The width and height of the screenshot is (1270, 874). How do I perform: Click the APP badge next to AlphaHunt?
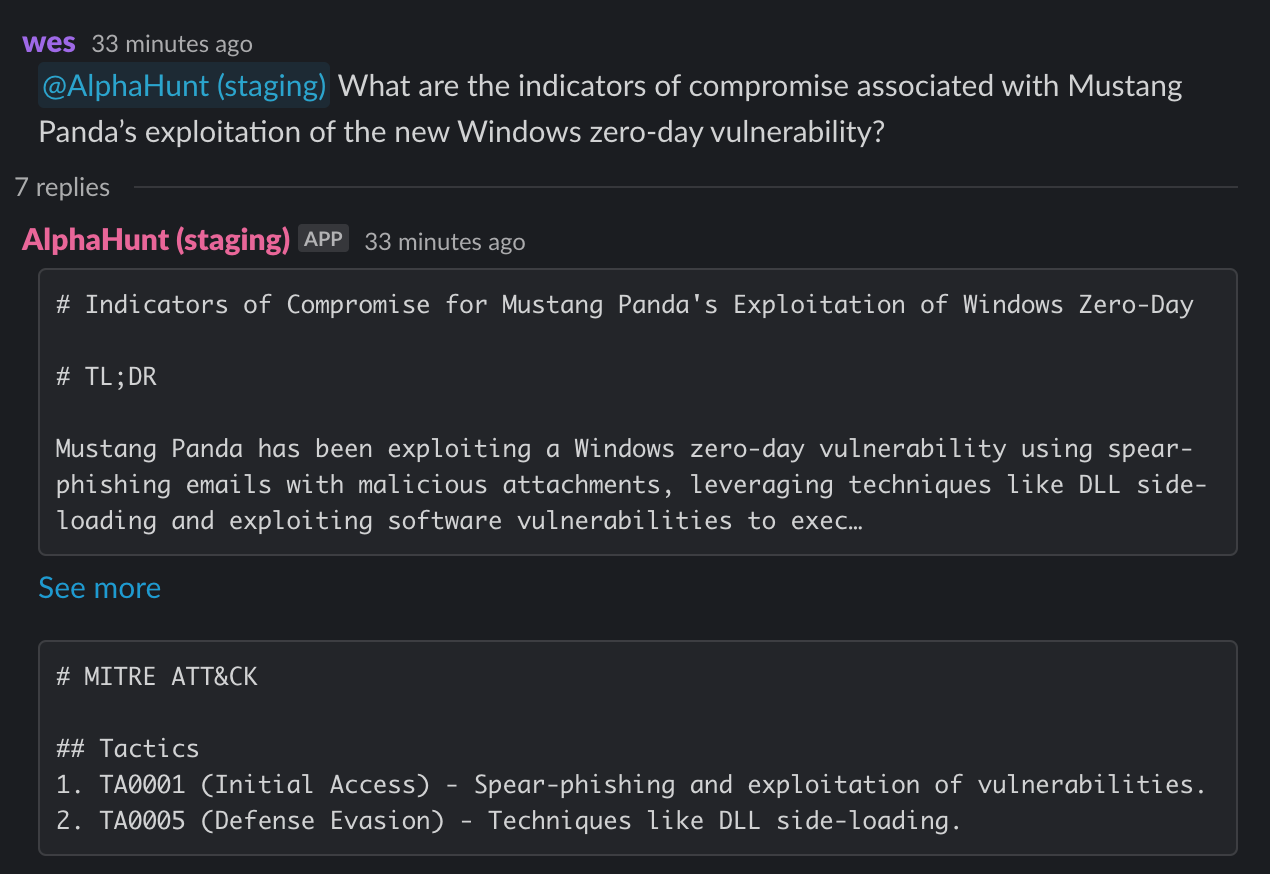tap(323, 239)
